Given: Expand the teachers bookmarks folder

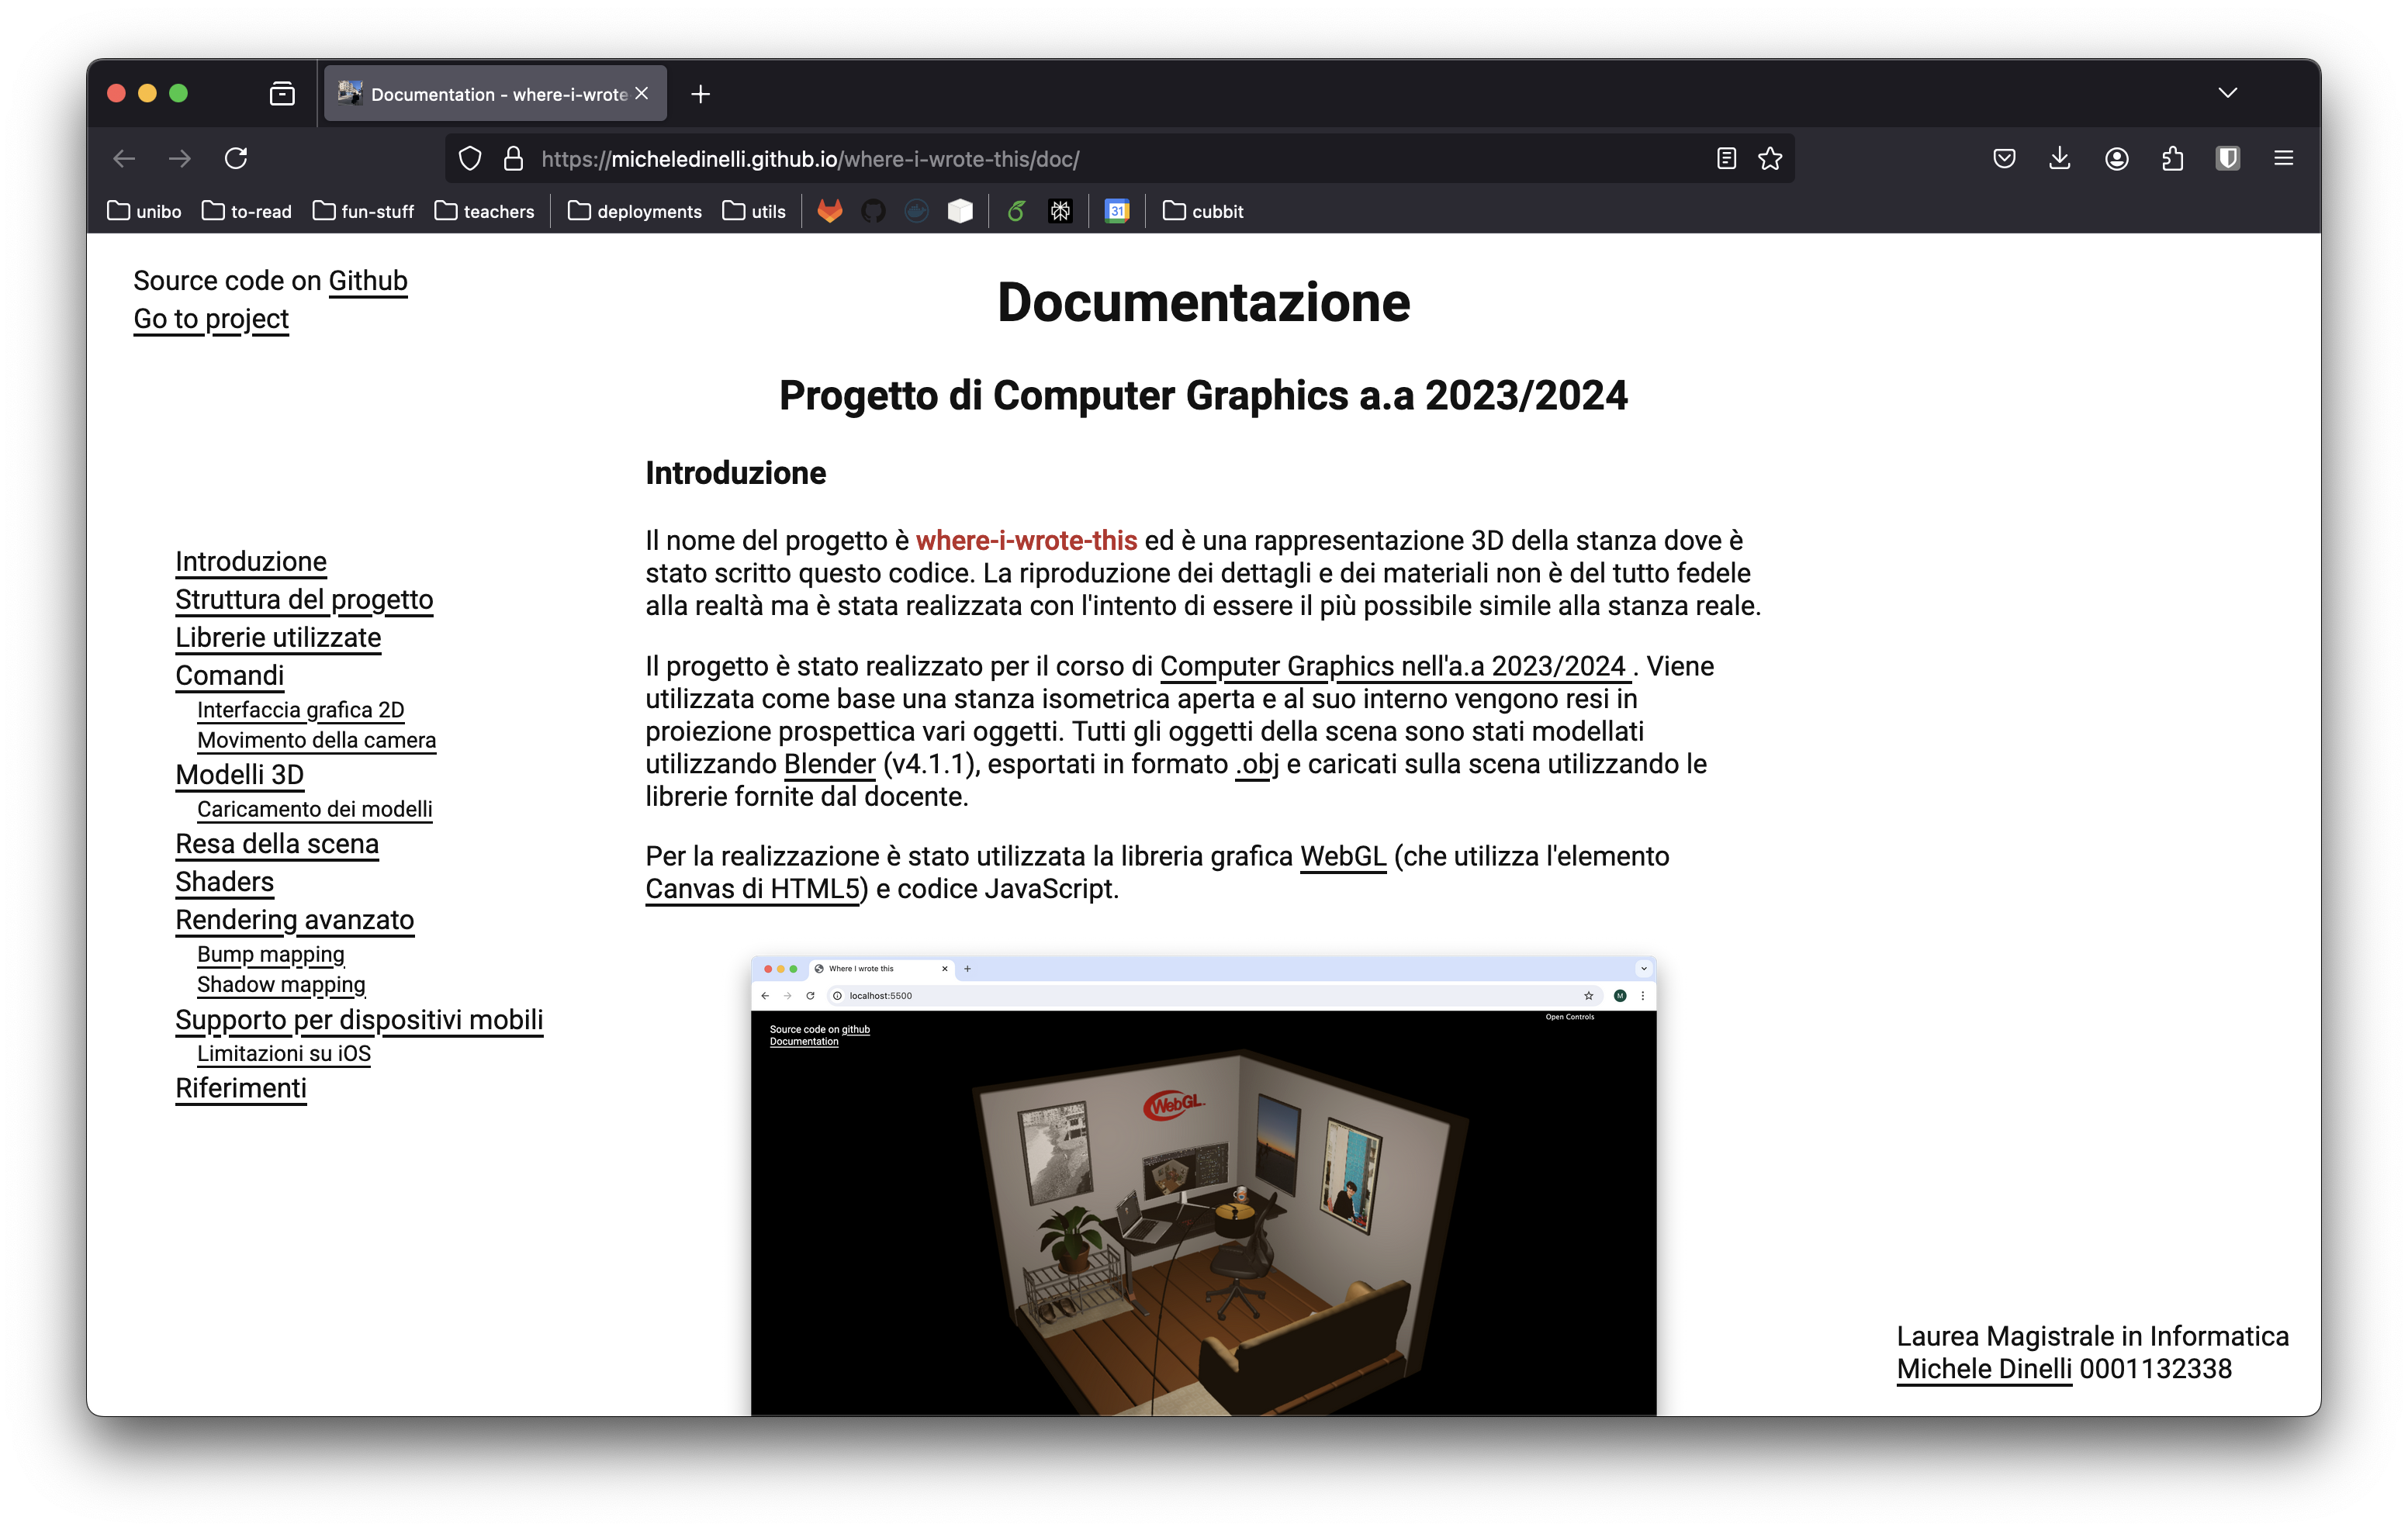Looking at the screenshot, I should click(485, 211).
